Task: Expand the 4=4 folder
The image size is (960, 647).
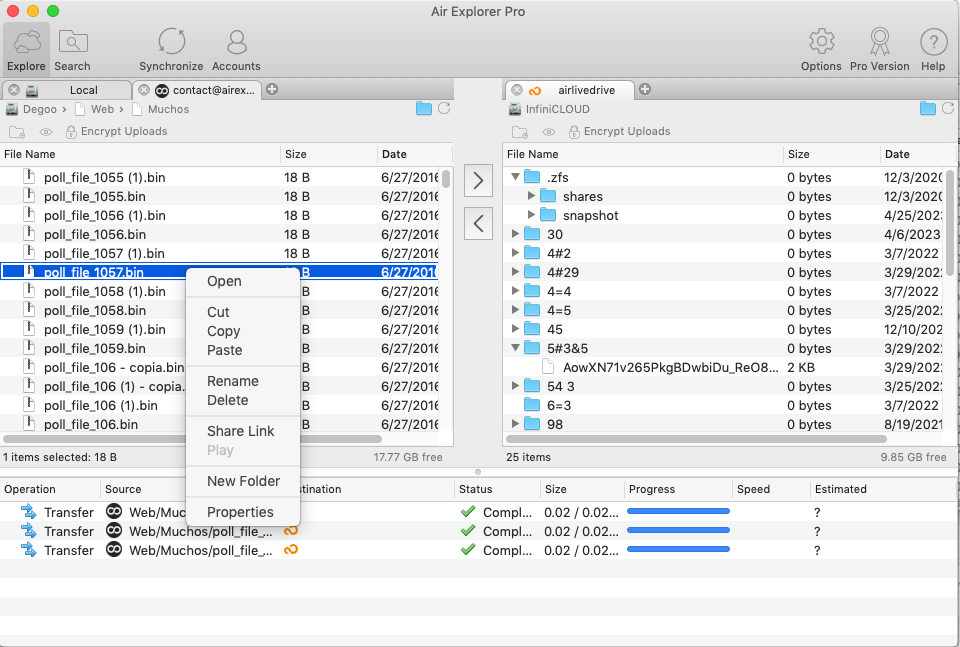Action: click(516, 291)
